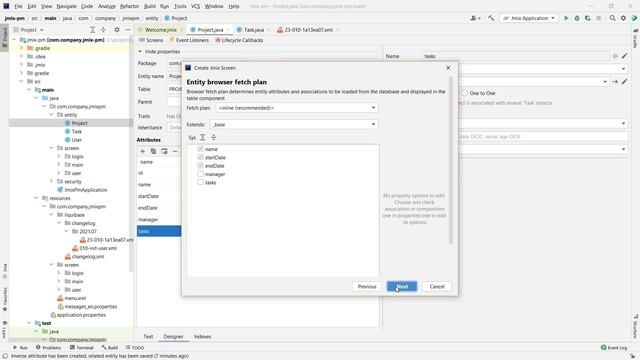This screenshot has width=640, height=360.
Task: Open IDE settings gear in top toolbar
Action: tap(623, 18)
